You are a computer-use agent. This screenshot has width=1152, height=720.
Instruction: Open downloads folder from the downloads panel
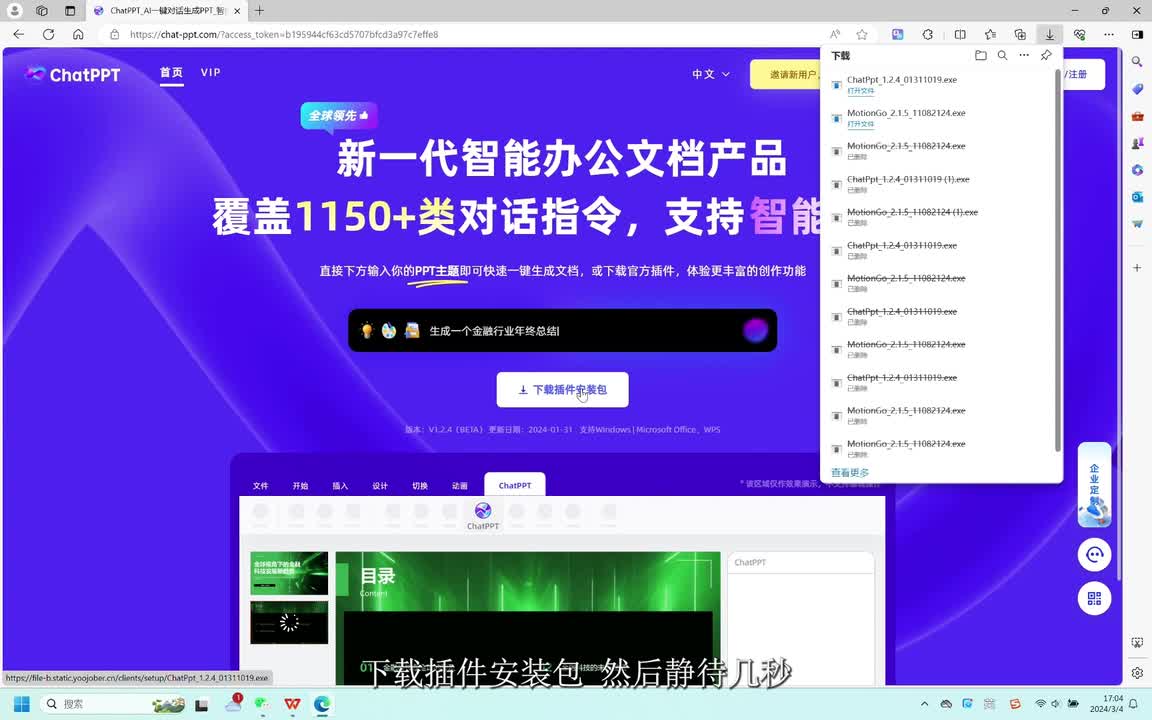point(980,56)
